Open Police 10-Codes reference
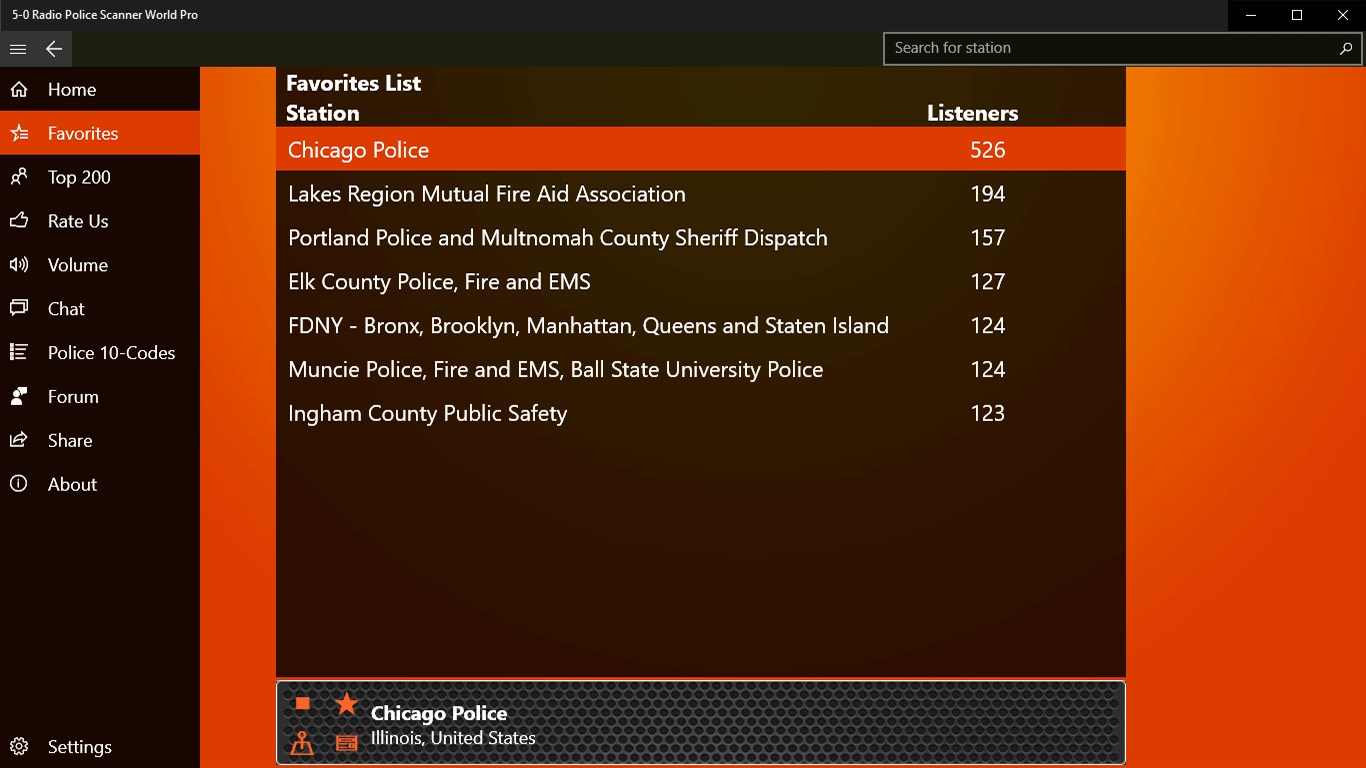 tap(100, 353)
